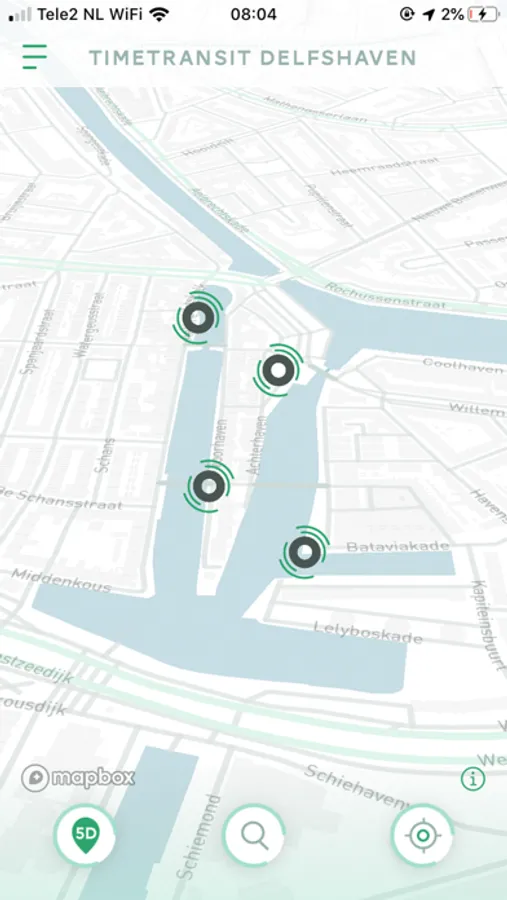Viewport: 507px width, 900px height.
Task: Tap the Mapbox logo
Action: [x=78, y=778]
